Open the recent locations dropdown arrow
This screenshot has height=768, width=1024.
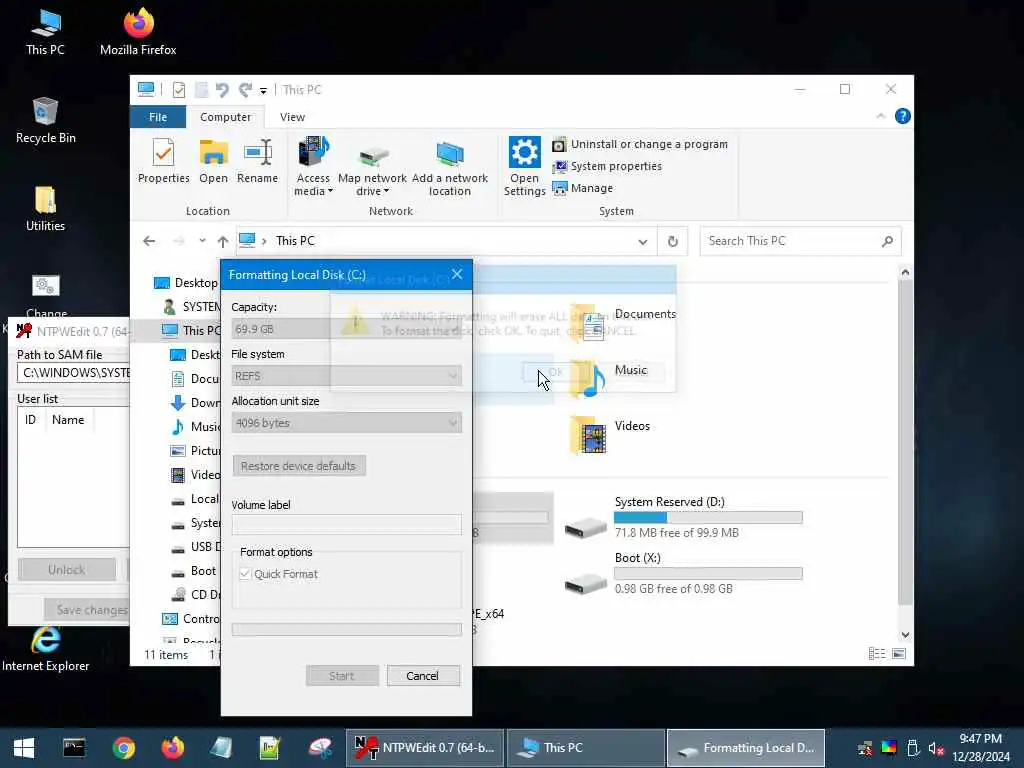[202, 241]
